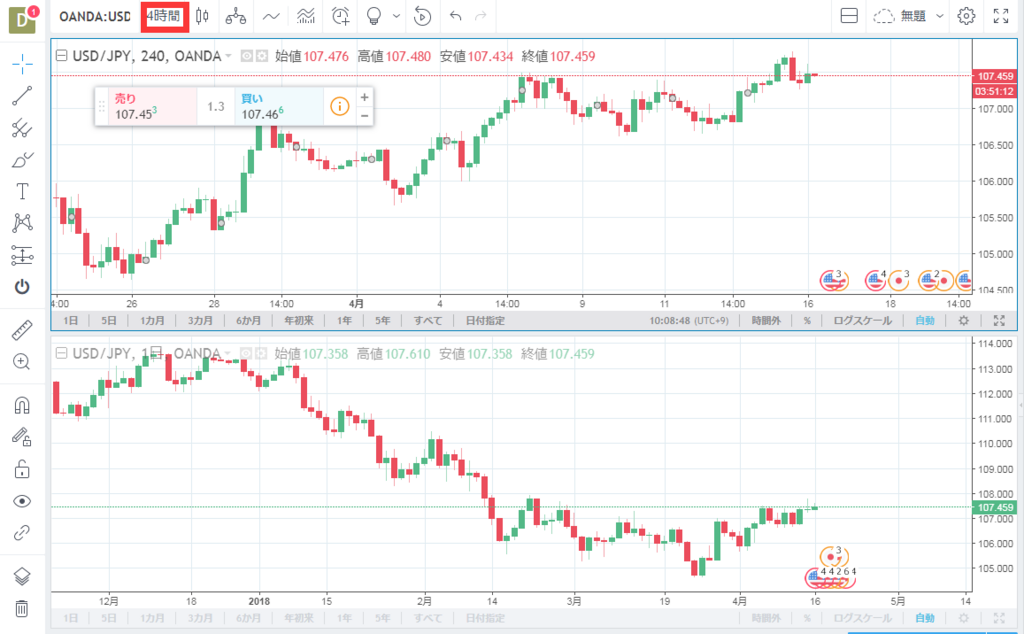Open the prediction and measurement tools
The height and width of the screenshot is (634, 1024).
coord(22,255)
